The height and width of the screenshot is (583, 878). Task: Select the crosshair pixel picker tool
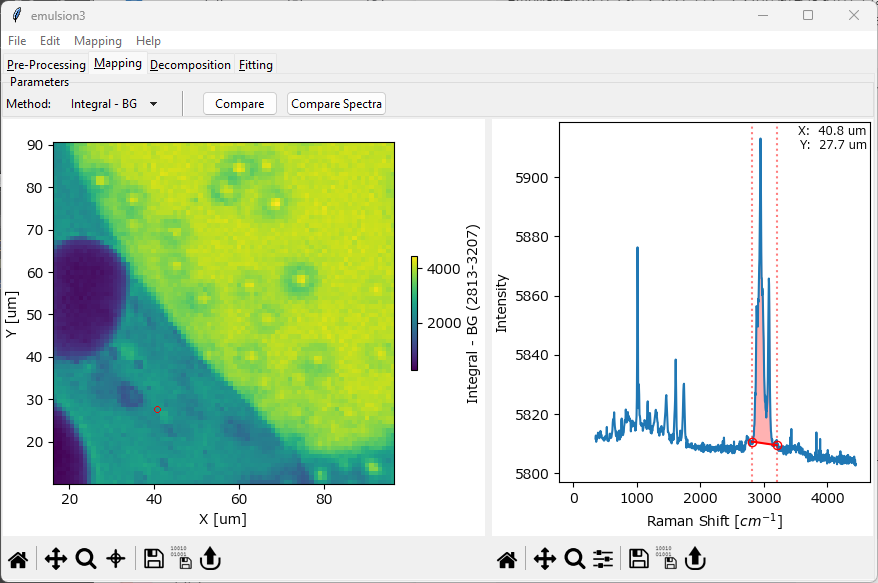click(x=116, y=559)
